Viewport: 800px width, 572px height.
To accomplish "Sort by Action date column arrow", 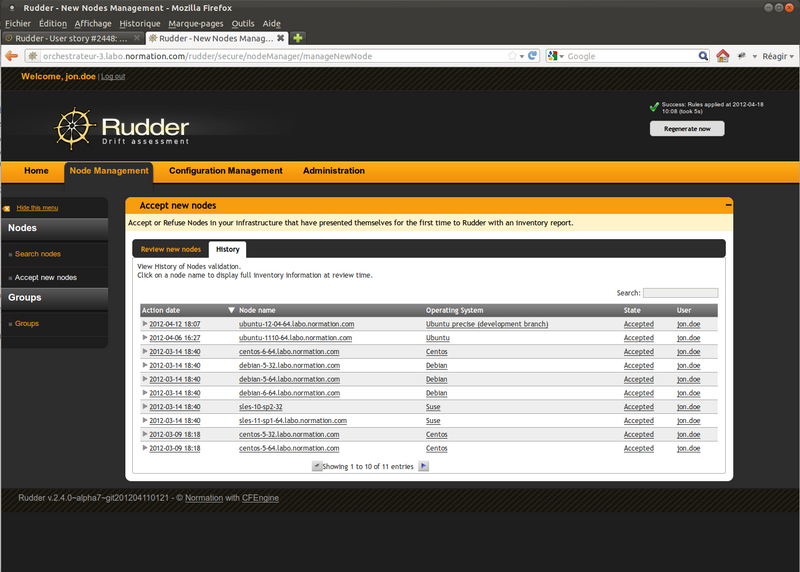I will pyautogui.click(x=231, y=310).
